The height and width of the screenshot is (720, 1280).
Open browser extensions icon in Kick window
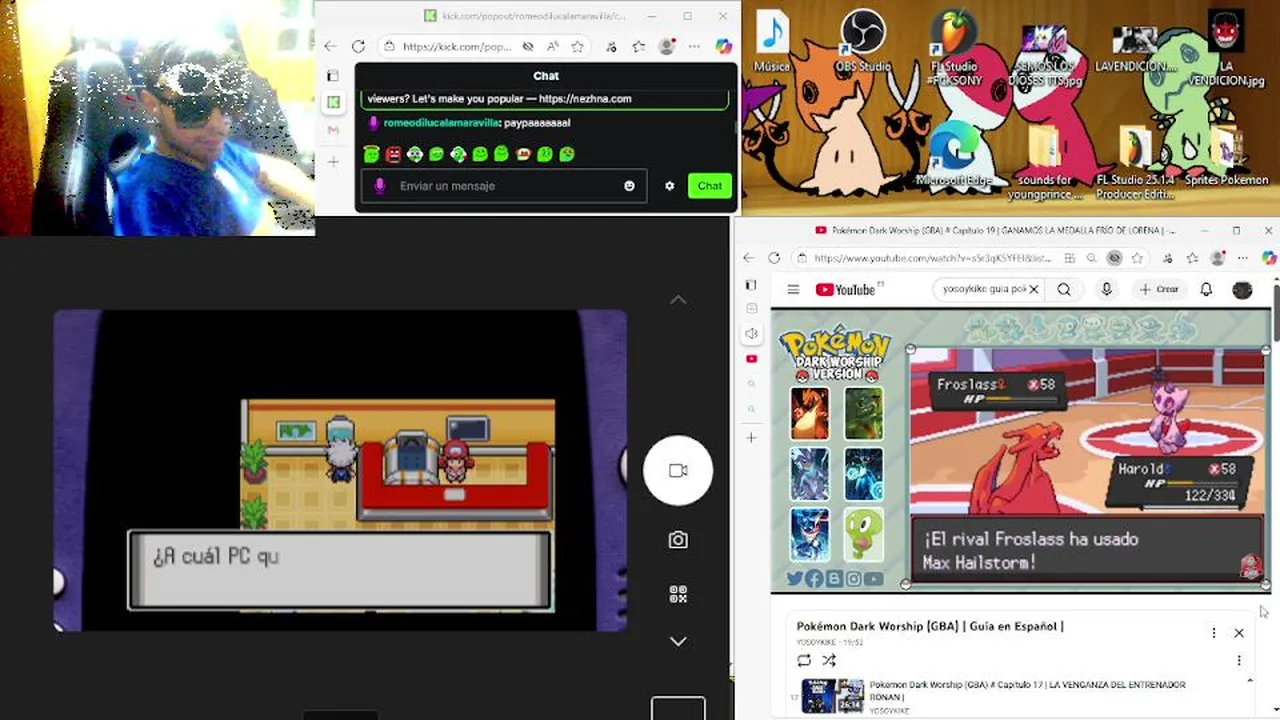(612, 46)
